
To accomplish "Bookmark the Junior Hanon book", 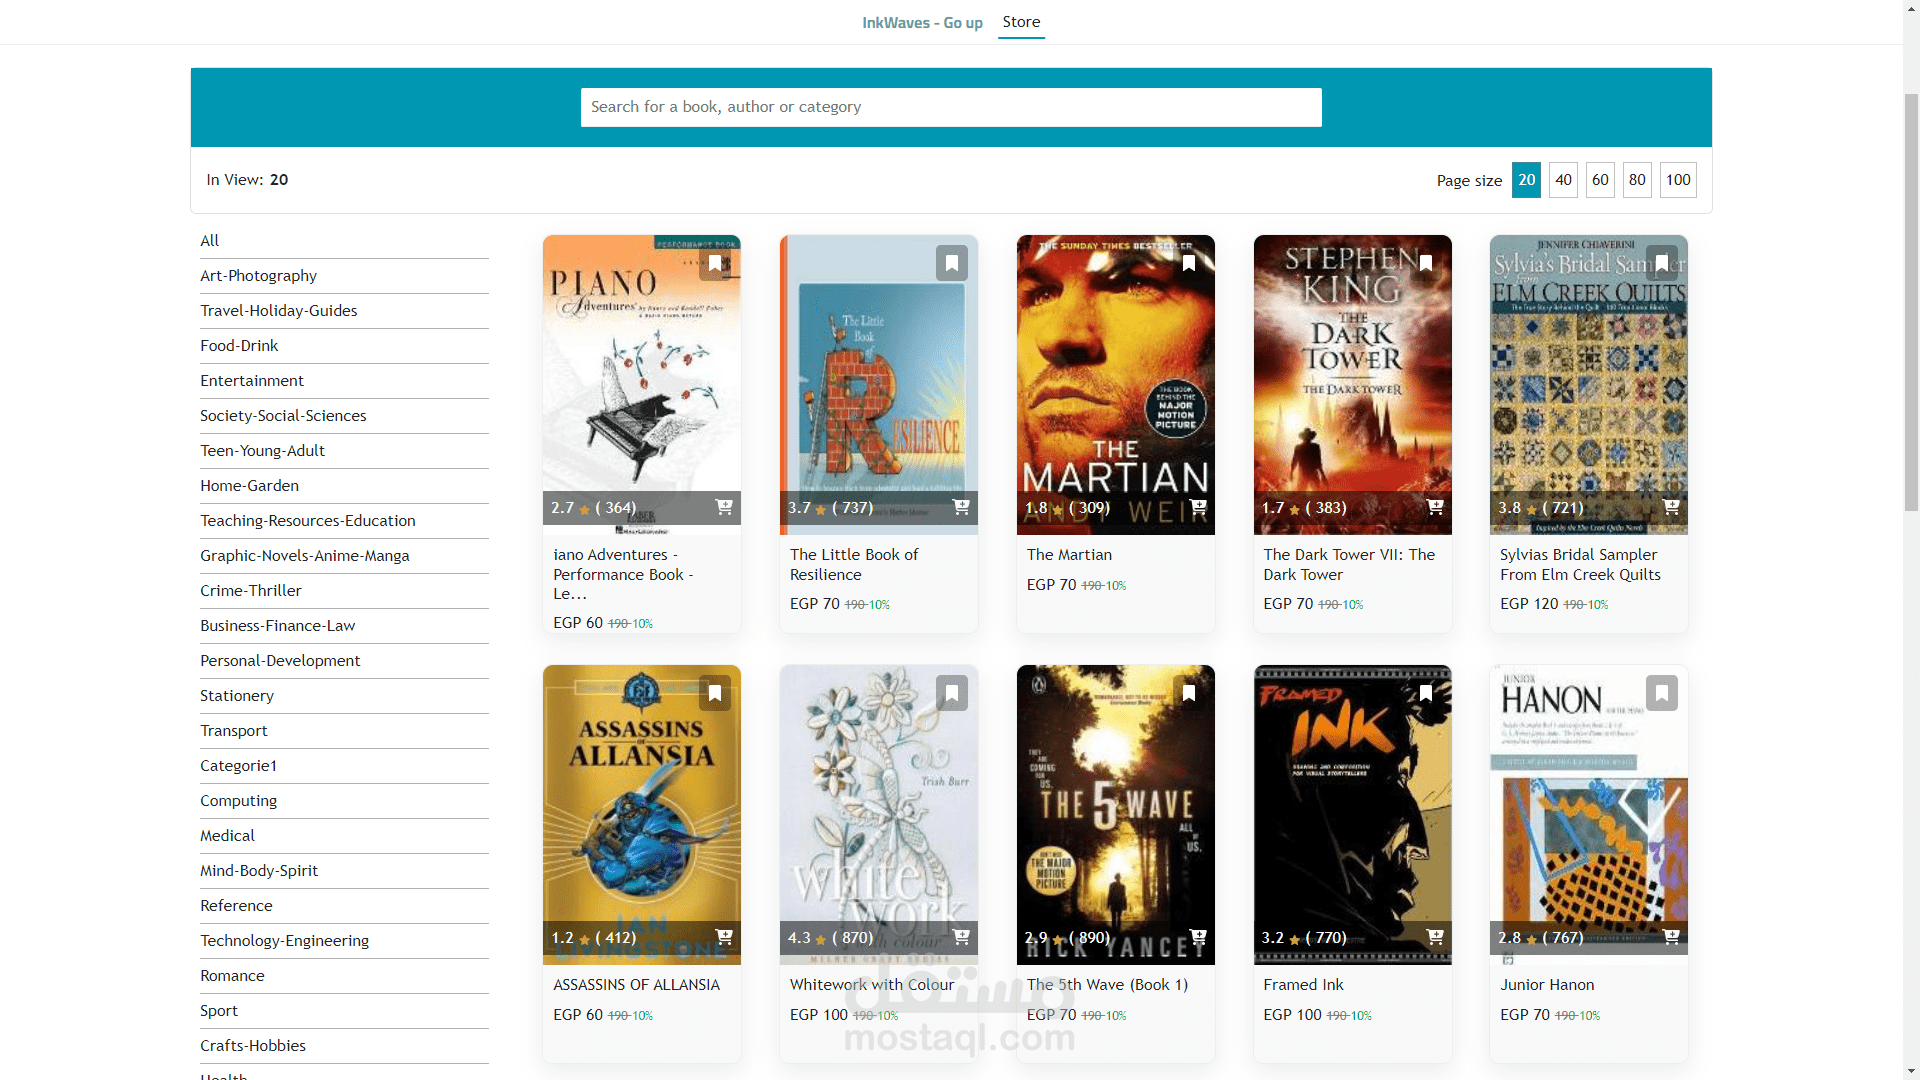I will (x=1661, y=693).
